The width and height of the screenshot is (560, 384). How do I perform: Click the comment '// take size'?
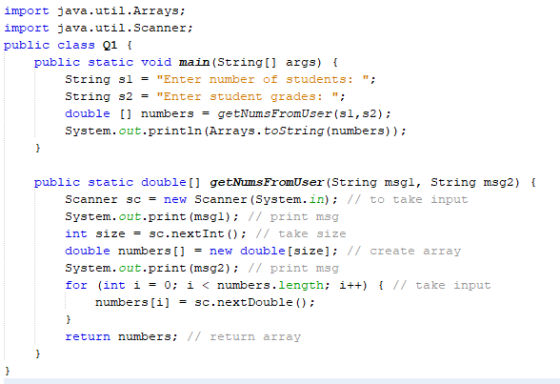[301, 234]
